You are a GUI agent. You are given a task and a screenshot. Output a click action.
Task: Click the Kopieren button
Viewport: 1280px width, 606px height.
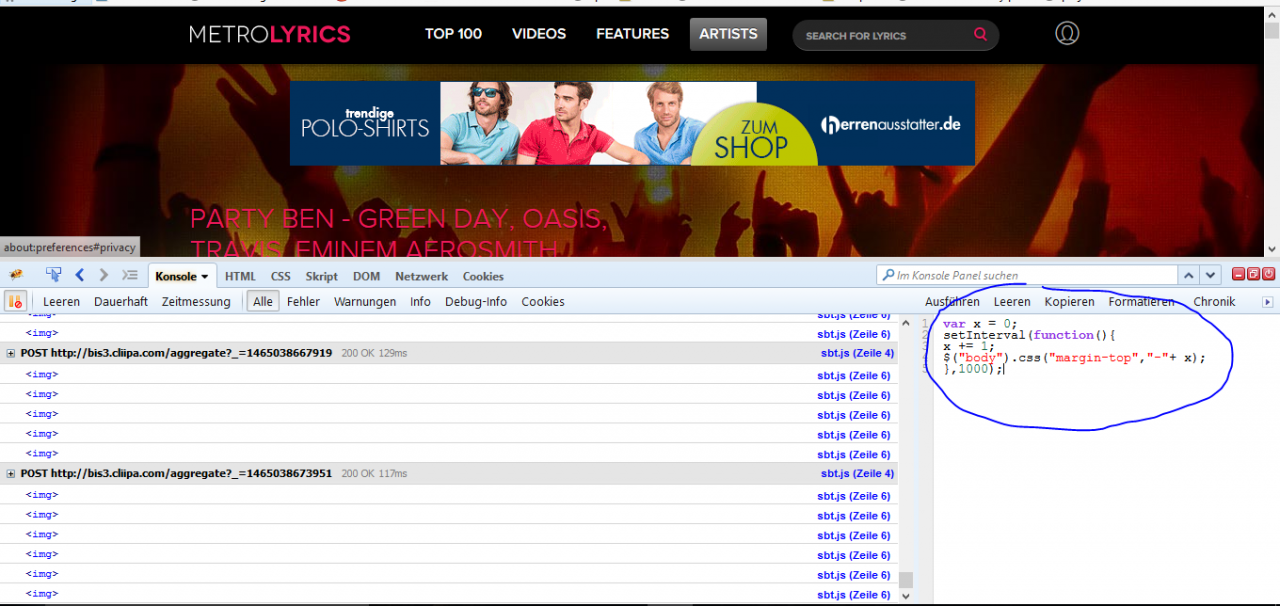coord(1070,301)
